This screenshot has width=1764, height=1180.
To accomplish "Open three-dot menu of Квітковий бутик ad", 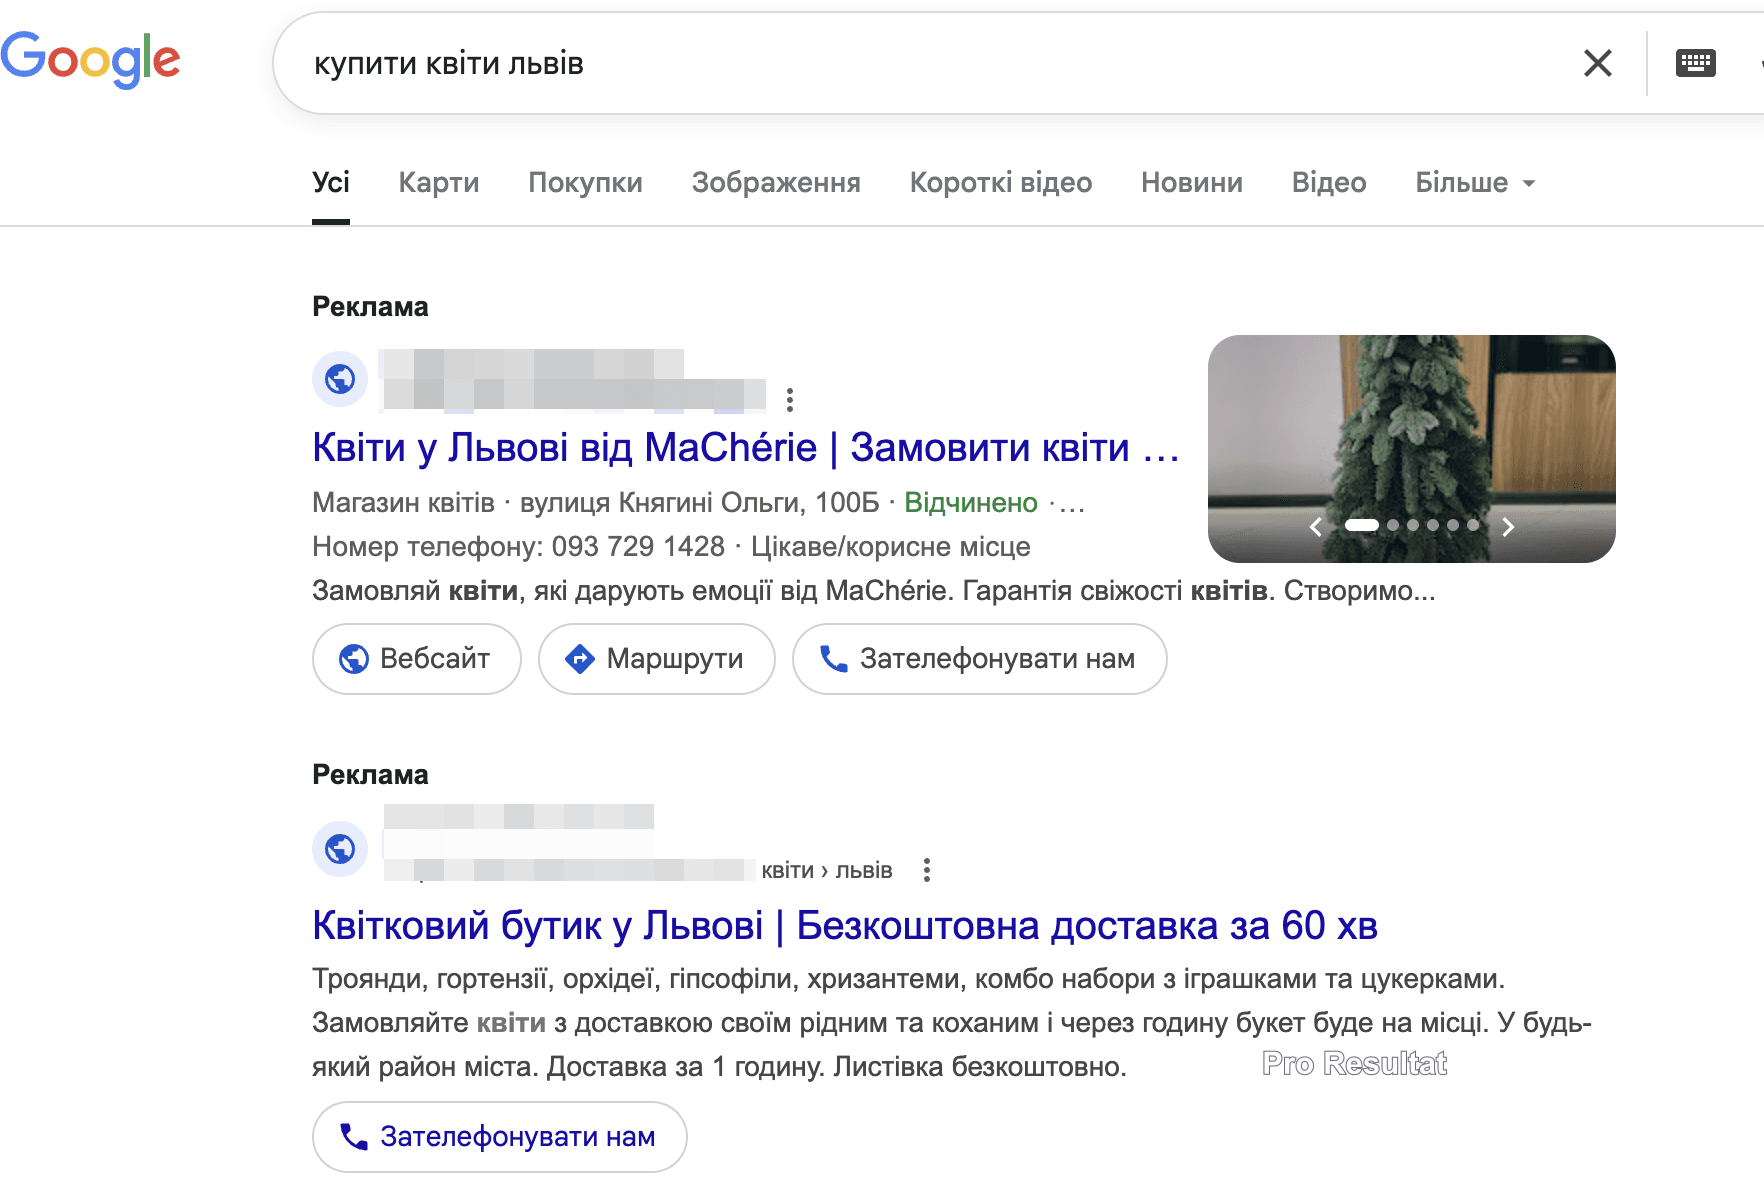I will pyautogui.click(x=927, y=870).
